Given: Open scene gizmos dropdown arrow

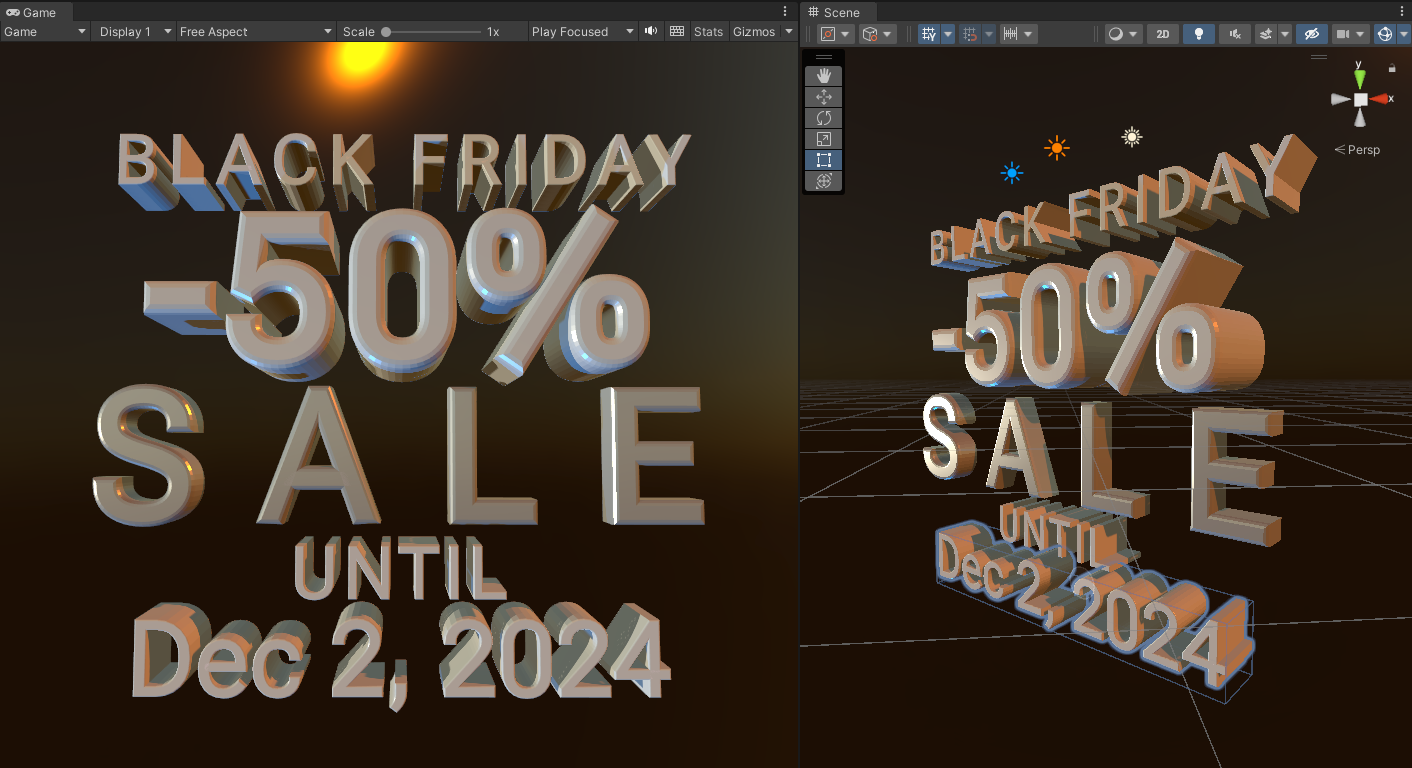Looking at the screenshot, I should click(x=1403, y=34).
